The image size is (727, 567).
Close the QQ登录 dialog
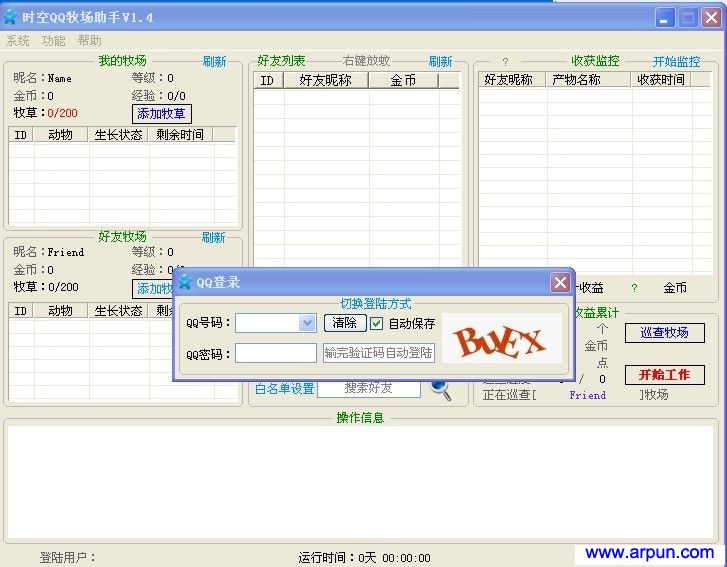click(x=560, y=282)
